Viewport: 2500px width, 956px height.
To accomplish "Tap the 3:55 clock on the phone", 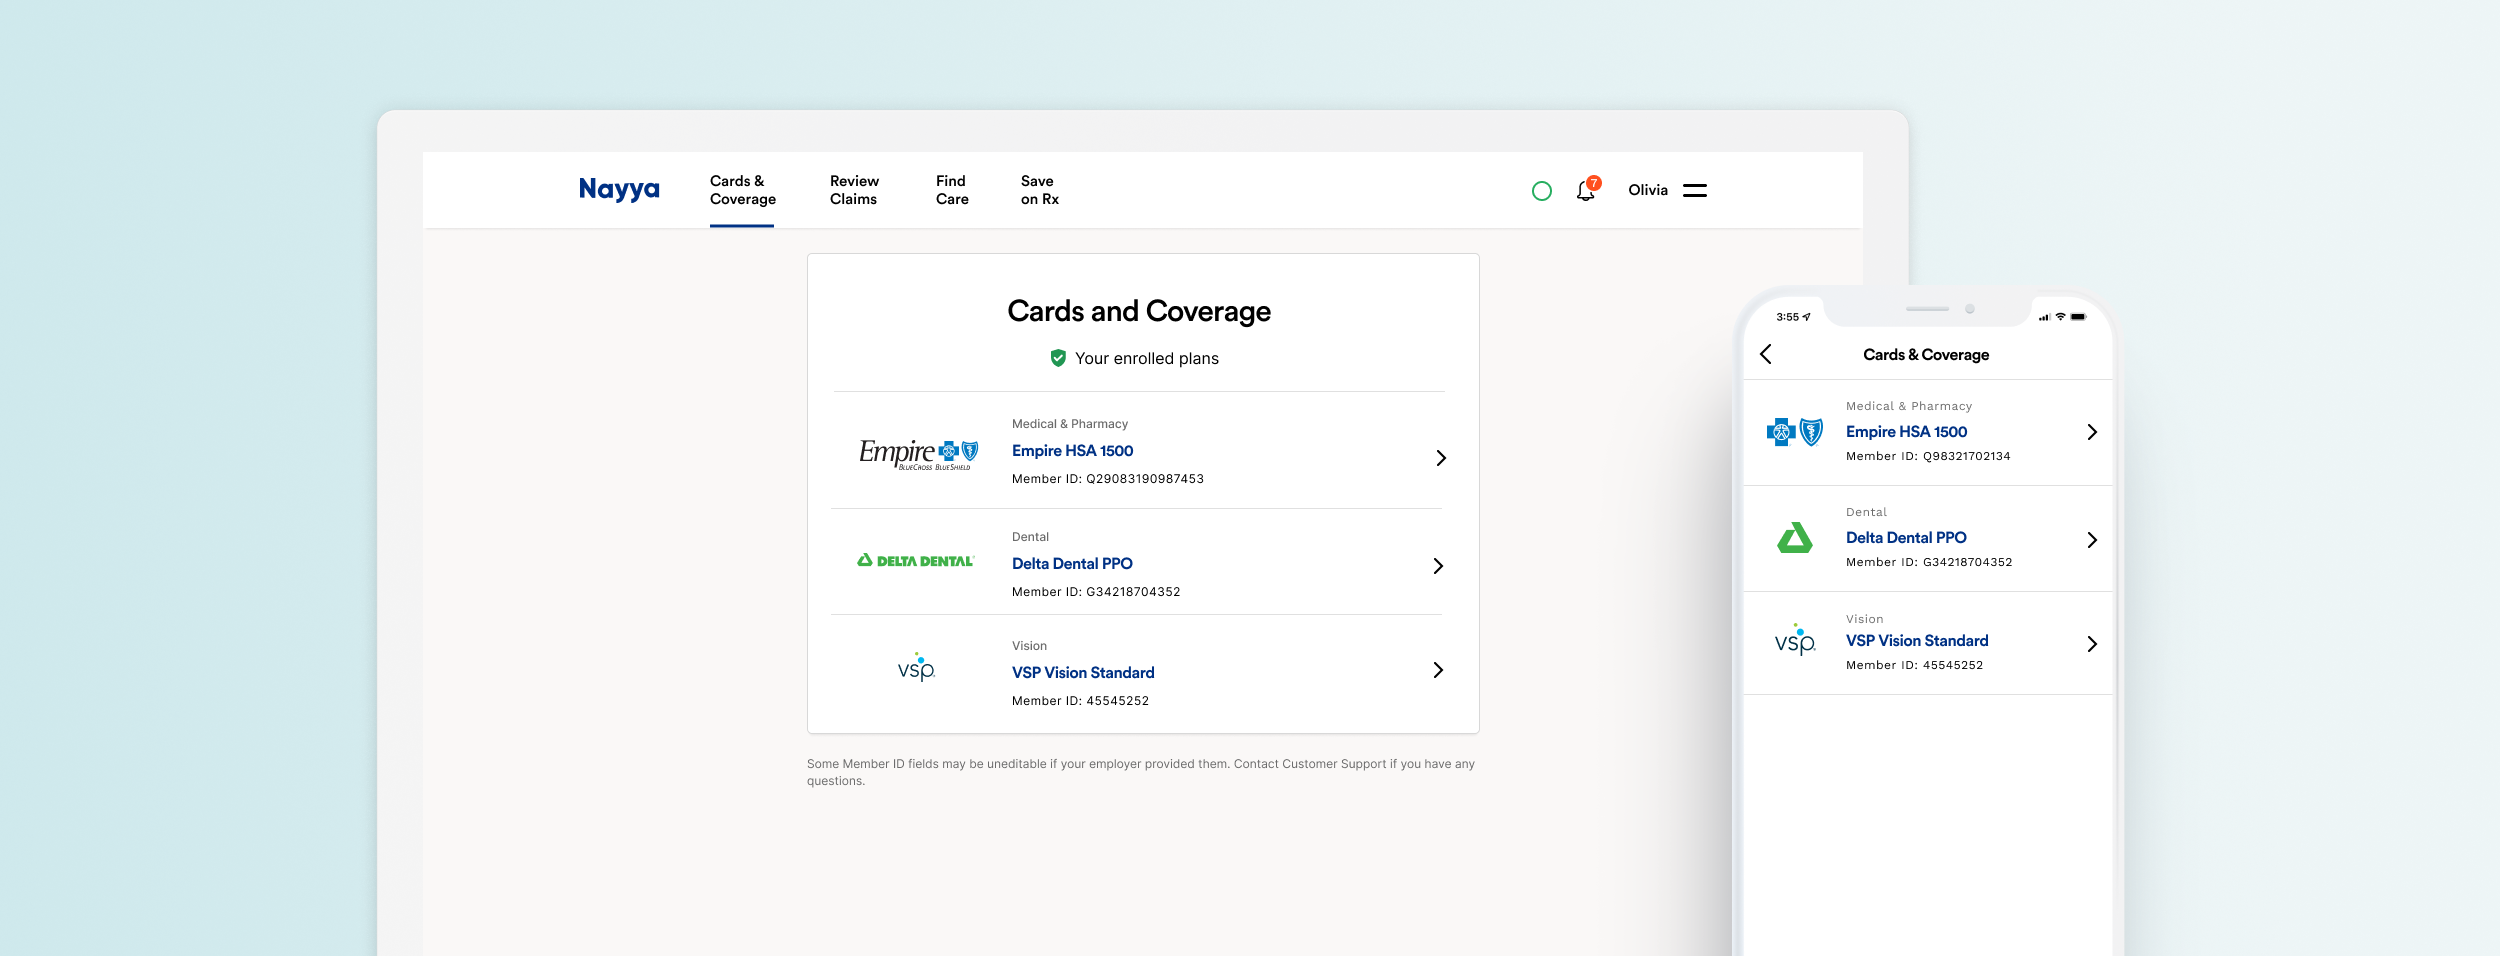I will [x=1787, y=317].
